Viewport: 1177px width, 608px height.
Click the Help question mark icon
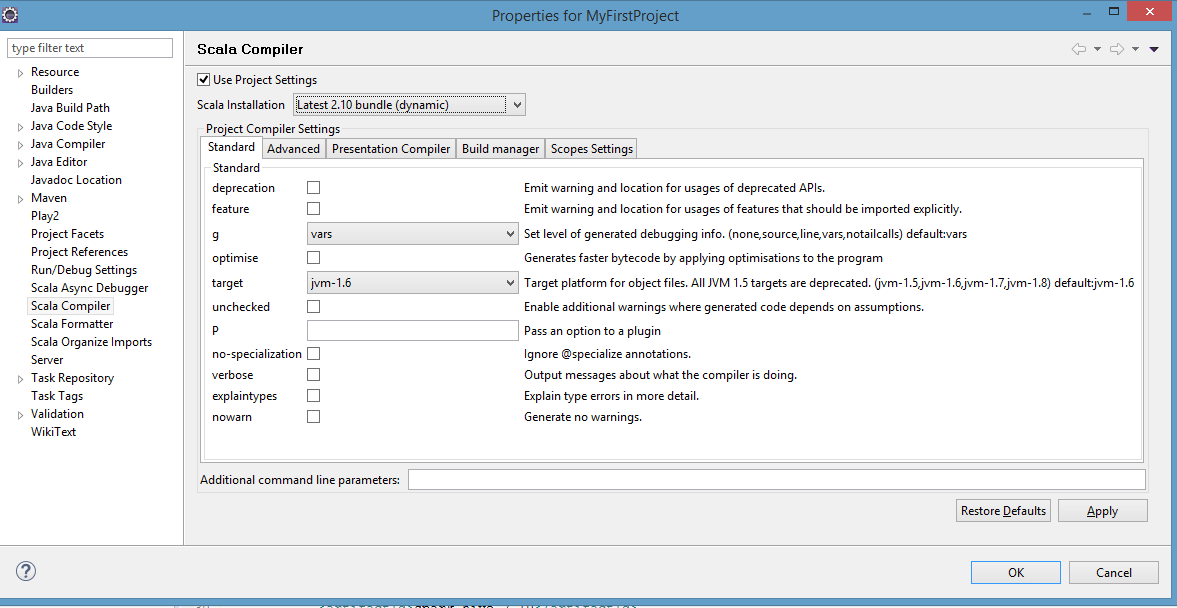click(x=25, y=571)
